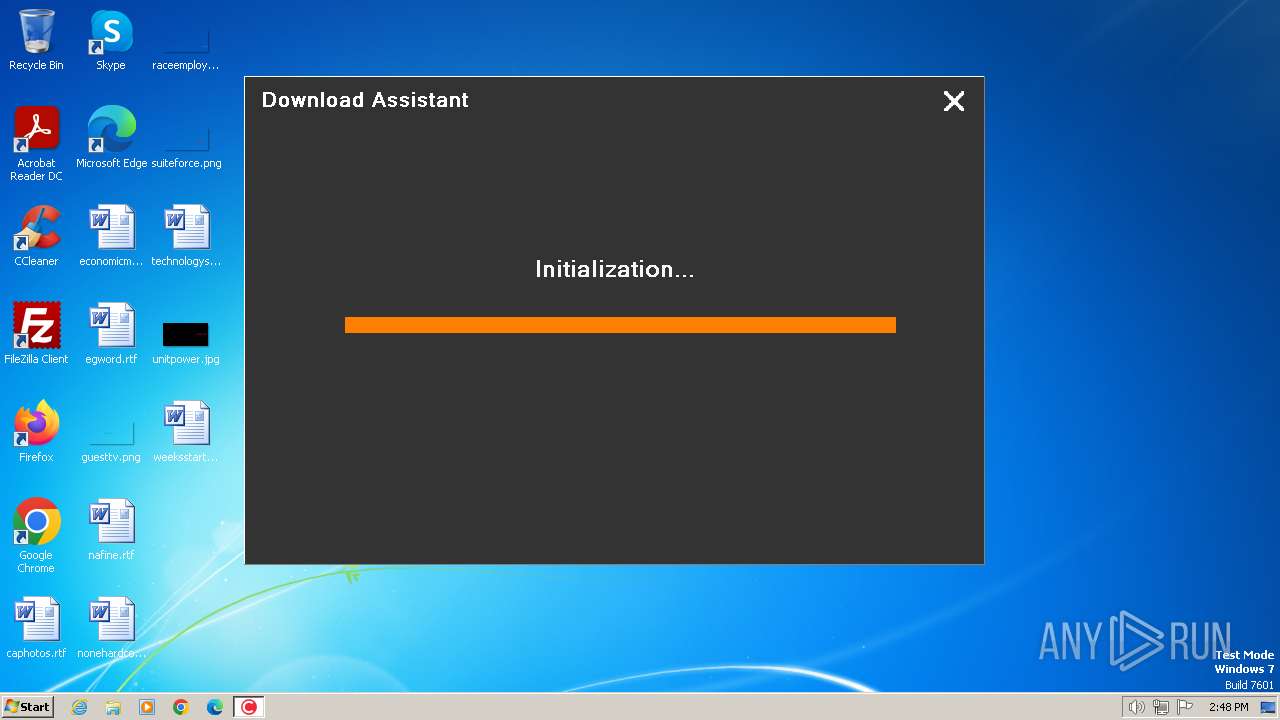The height and width of the screenshot is (720, 1280).
Task: Click the orange initialization progress bar
Action: (x=620, y=325)
